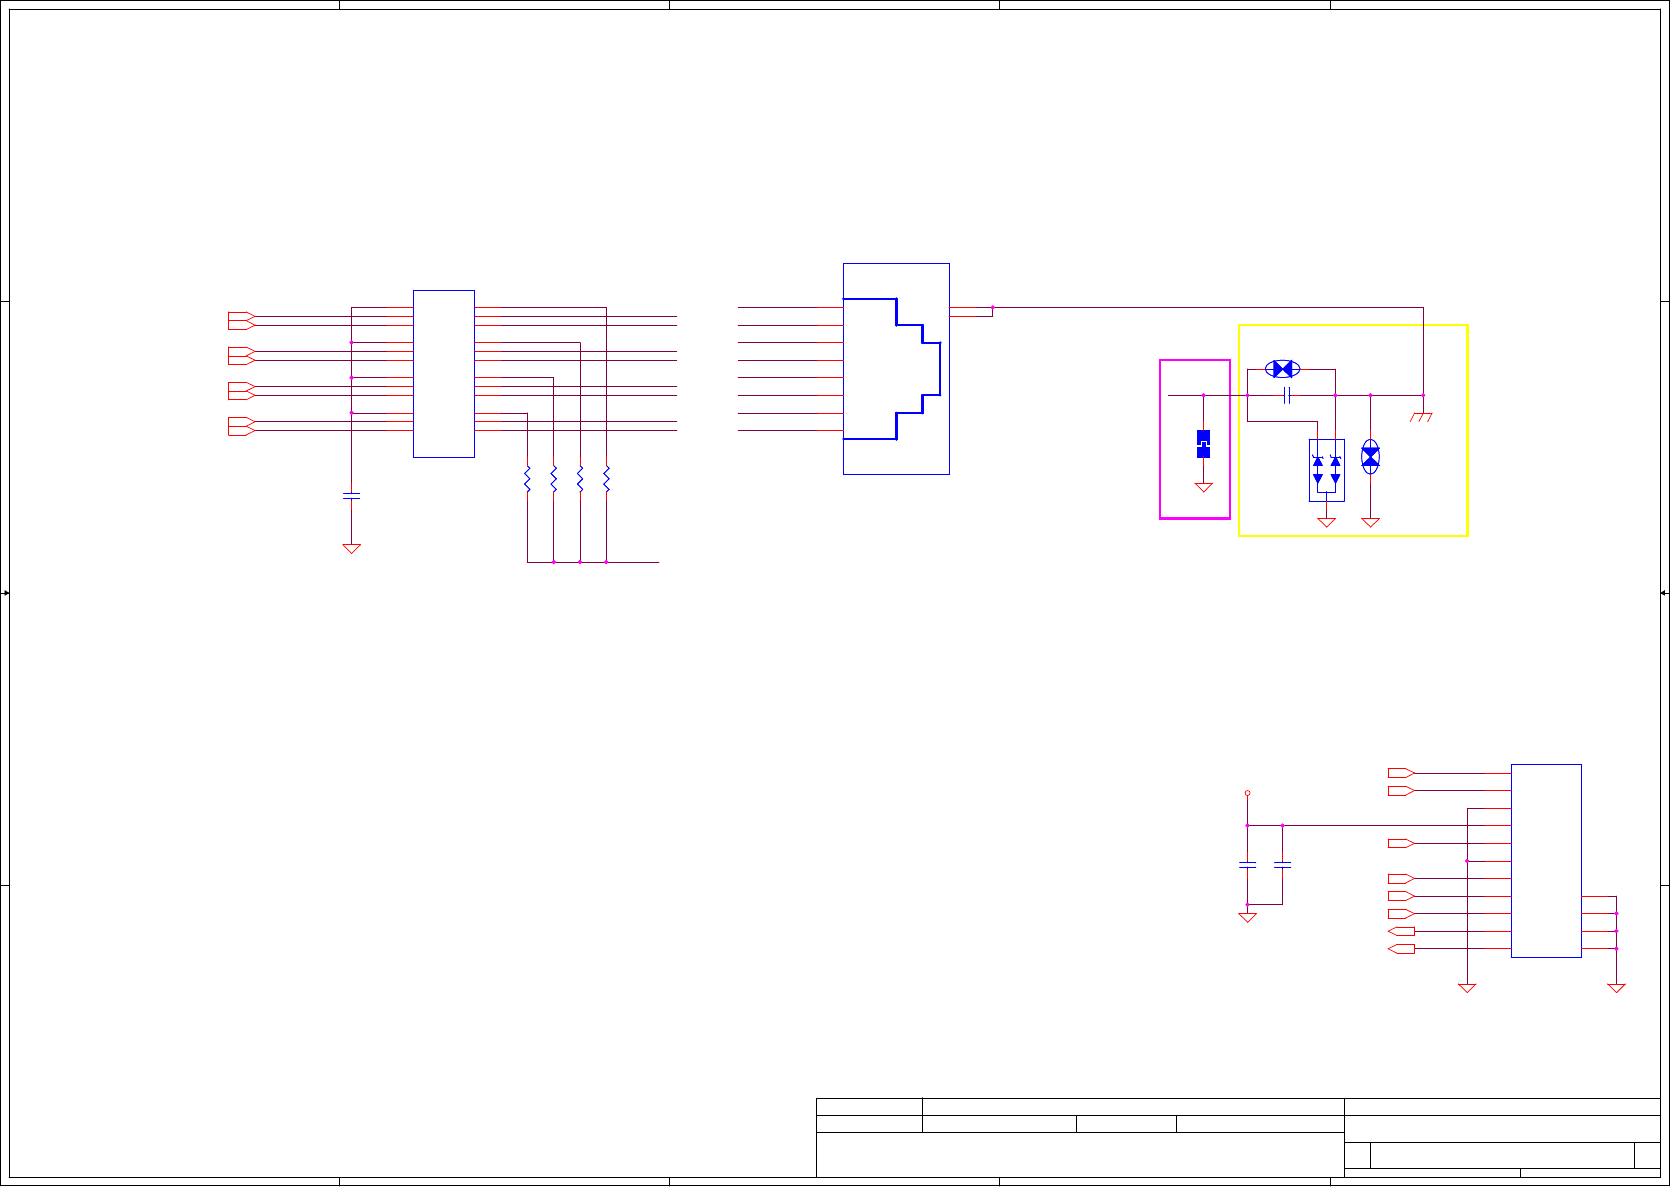
Task: Select left capacitor of bottom-right pair
Action: [x=1247, y=864]
